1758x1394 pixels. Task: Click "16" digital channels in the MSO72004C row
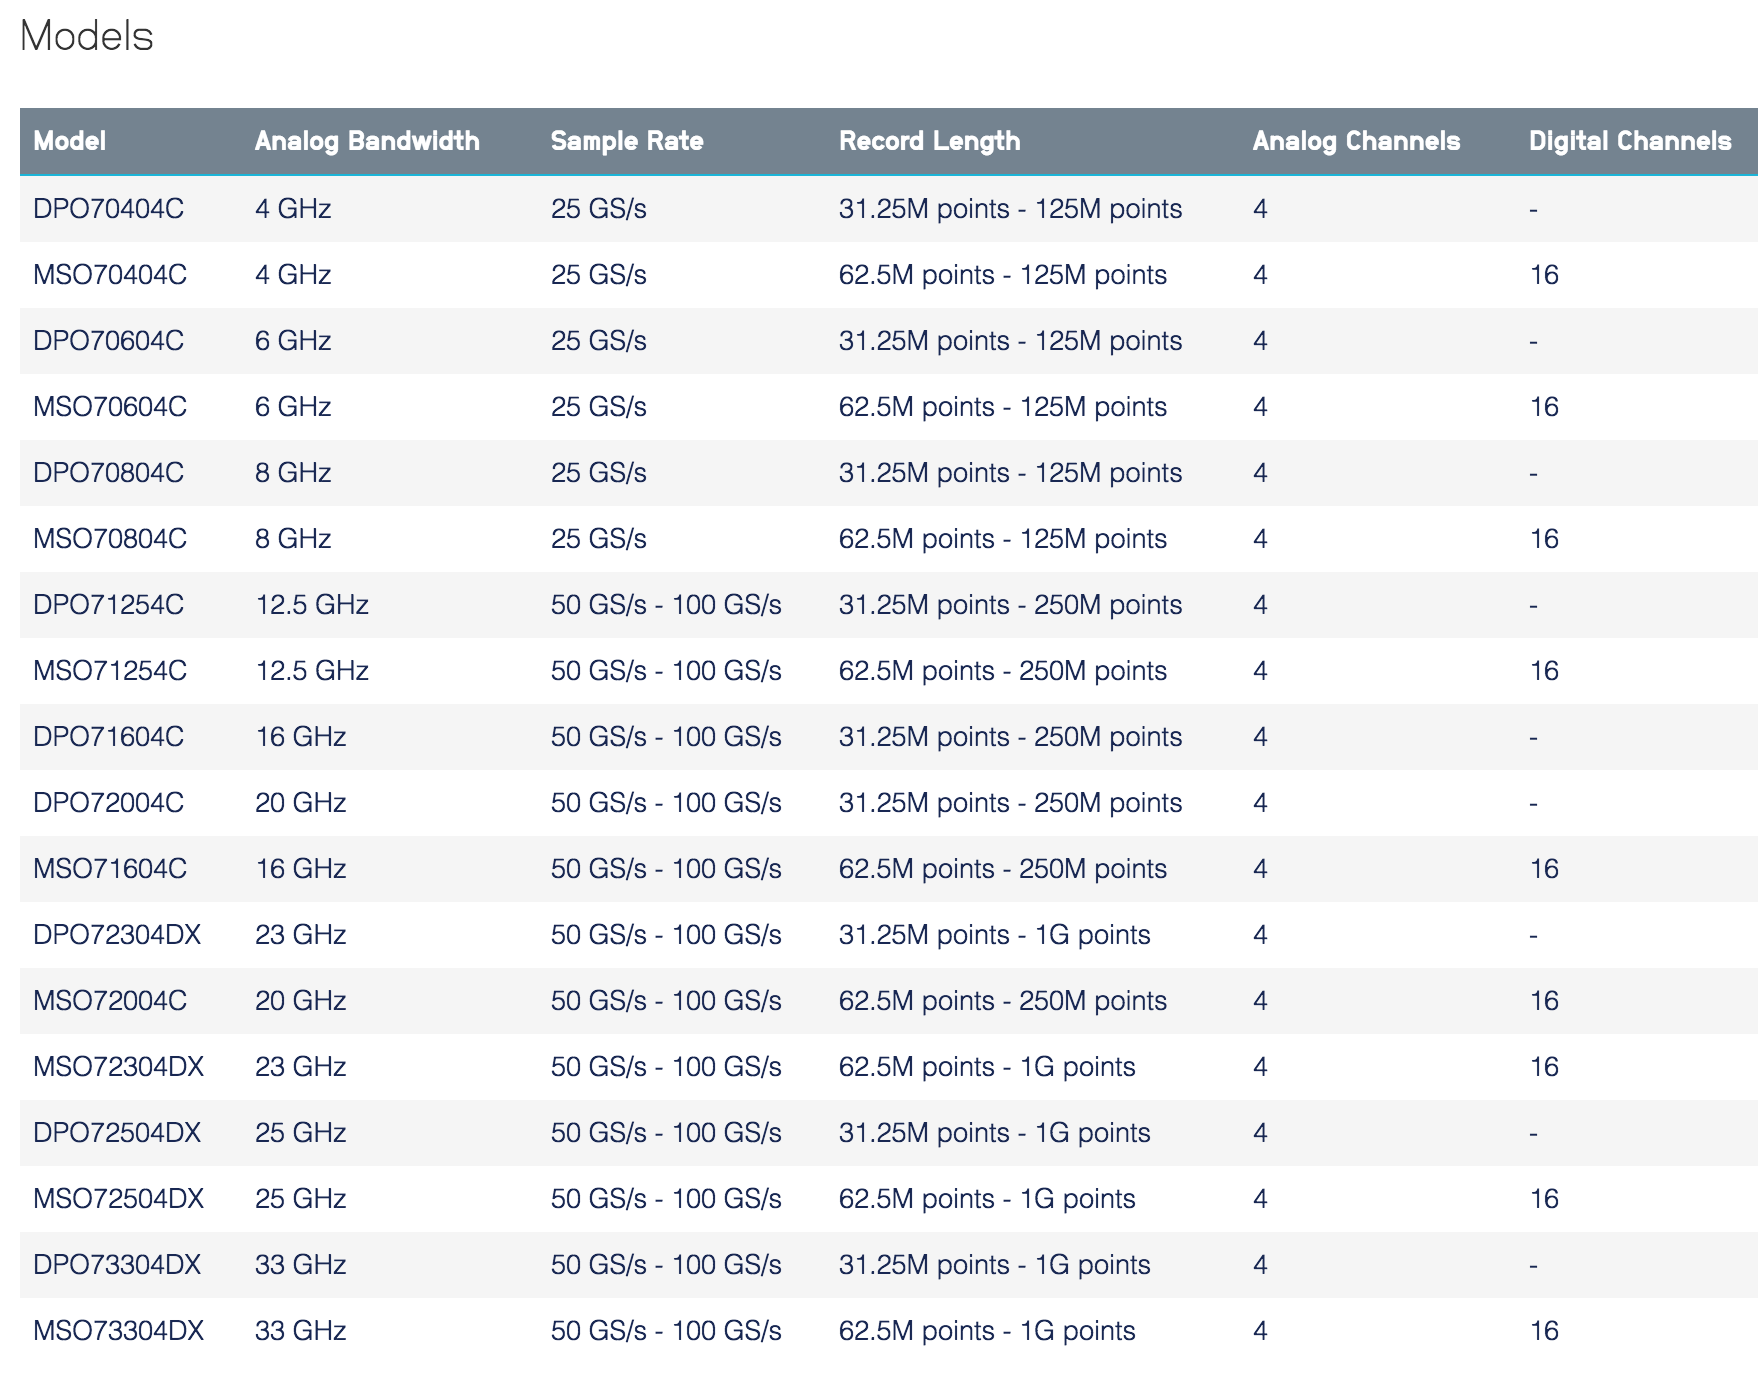1544,1001
